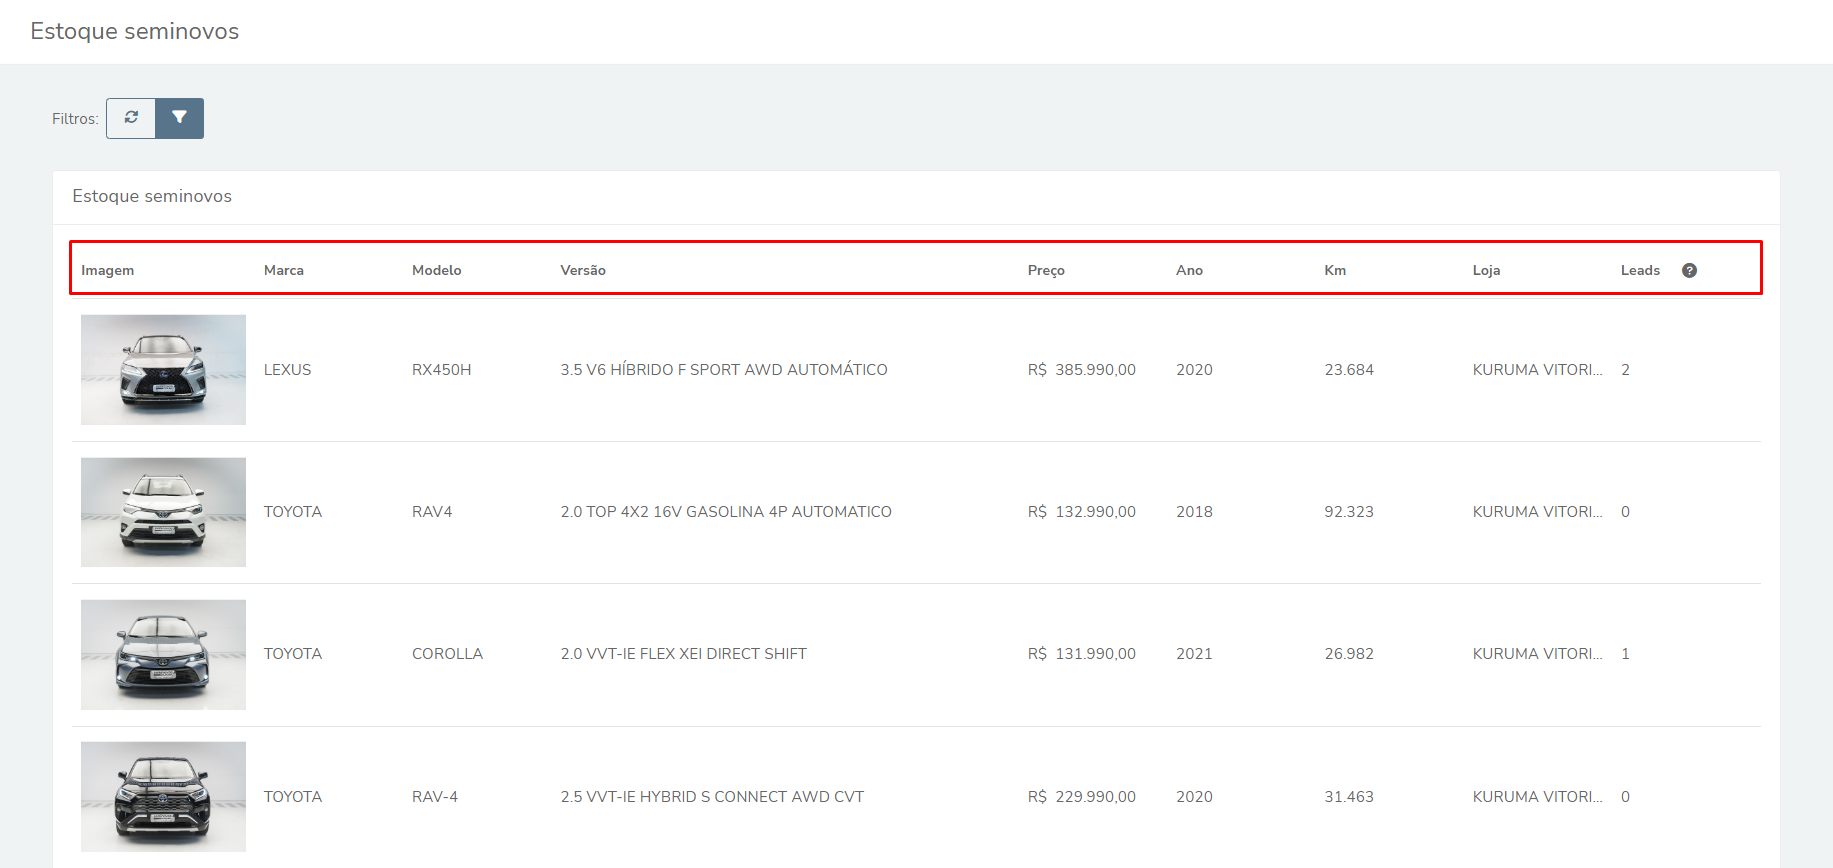This screenshot has height=868, width=1833.
Task: Click the RAV-4 model cell
Action: pos(435,797)
